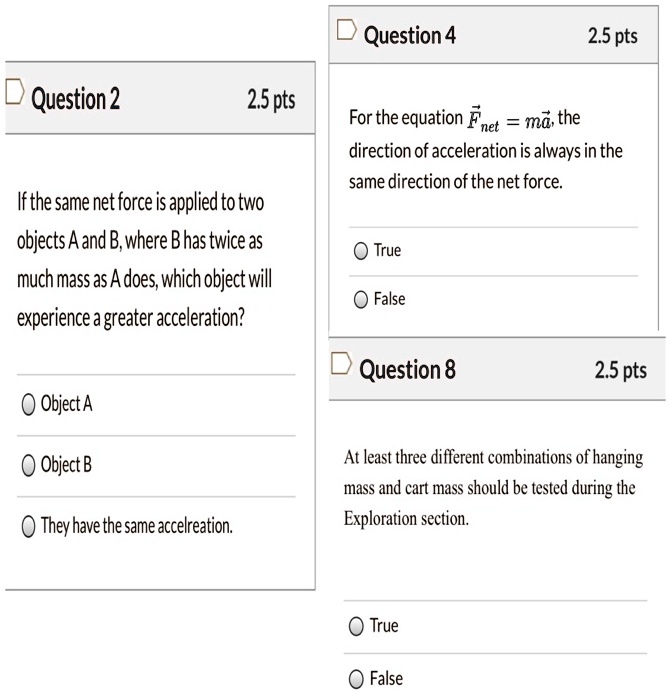Click the 'direction of acceleration is always' sentence
670x694 pixels.
pos(485,152)
